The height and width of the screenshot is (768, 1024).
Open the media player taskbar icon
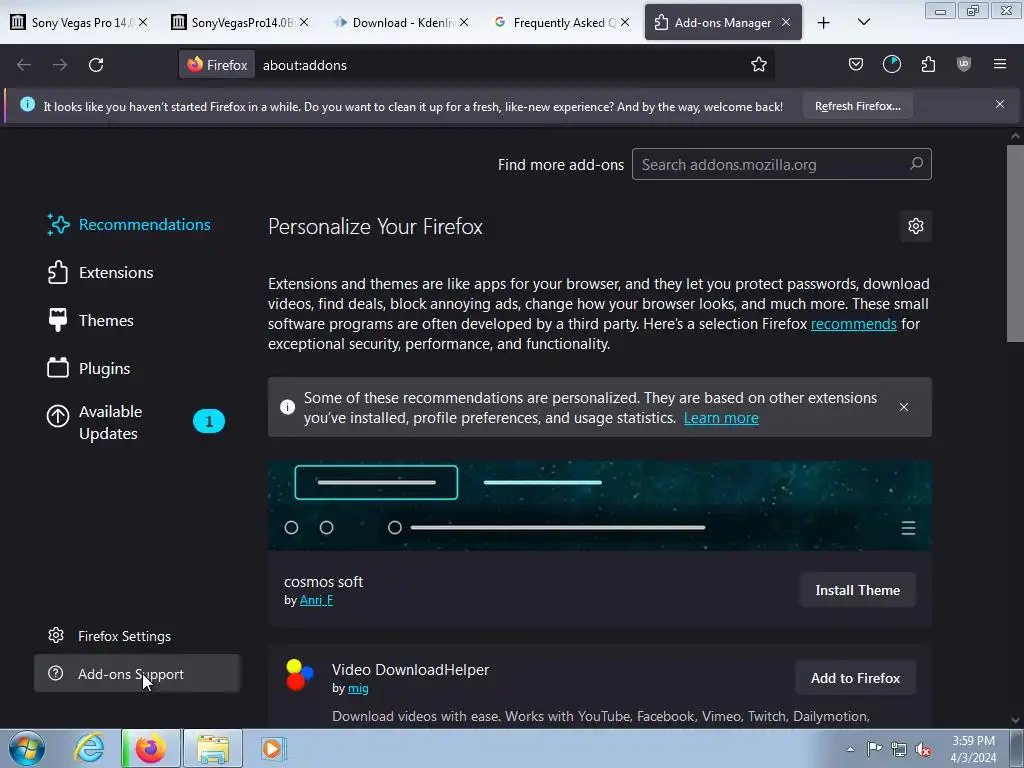click(272, 748)
